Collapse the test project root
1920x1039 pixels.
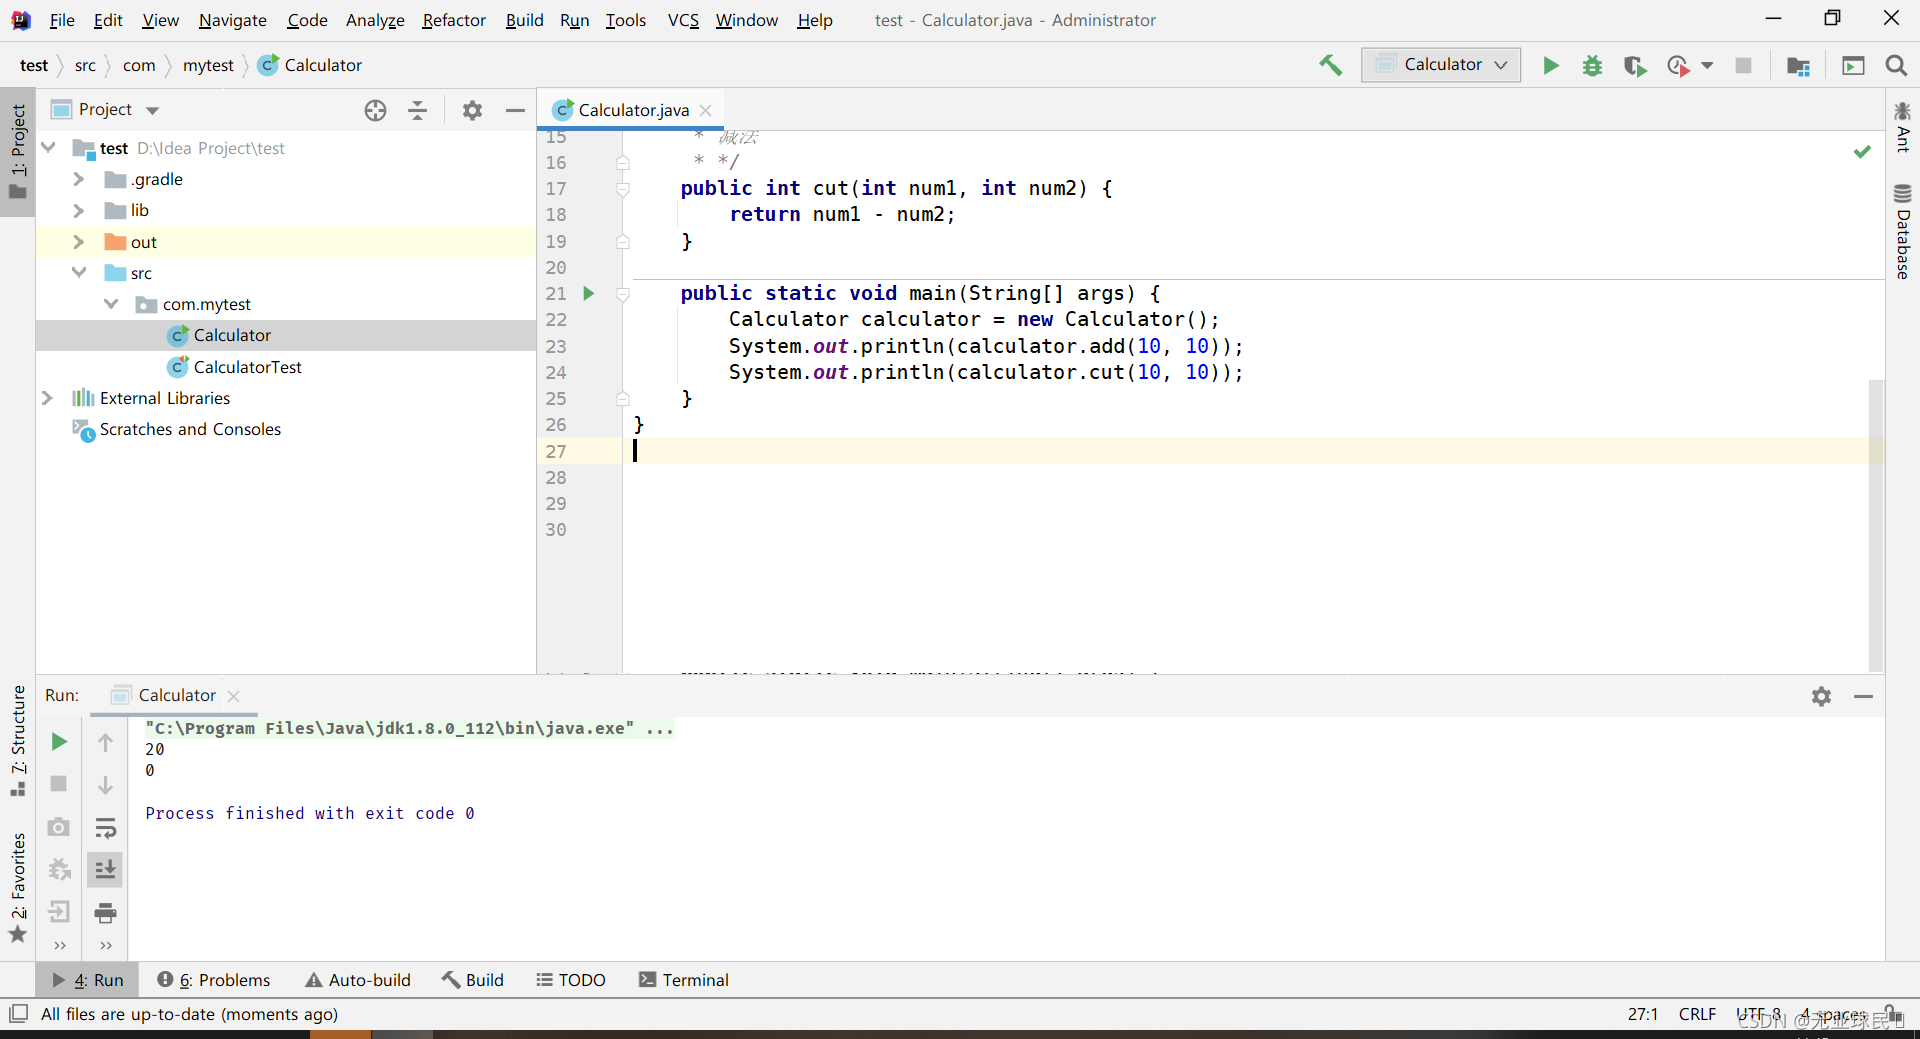(x=48, y=148)
